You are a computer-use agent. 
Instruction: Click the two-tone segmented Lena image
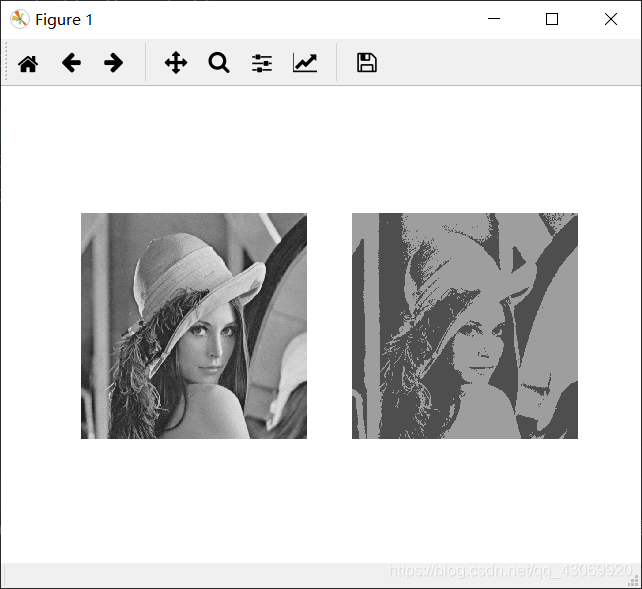pyautogui.click(x=465, y=326)
